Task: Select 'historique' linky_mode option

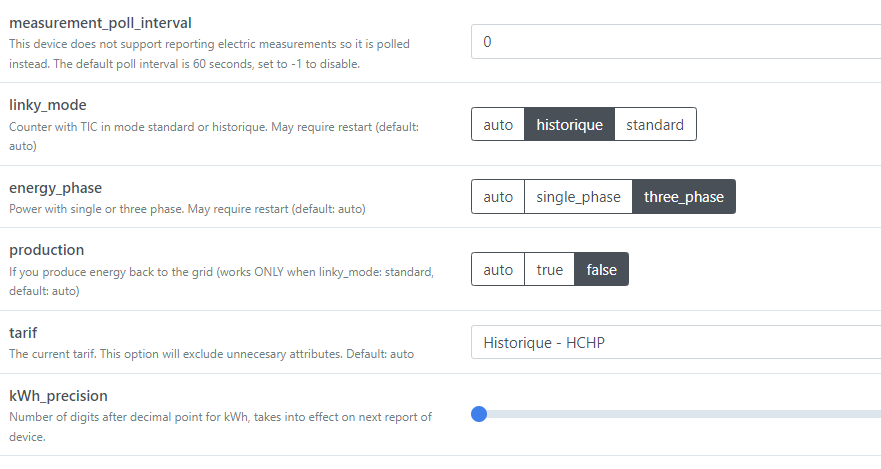Action: (569, 125)
